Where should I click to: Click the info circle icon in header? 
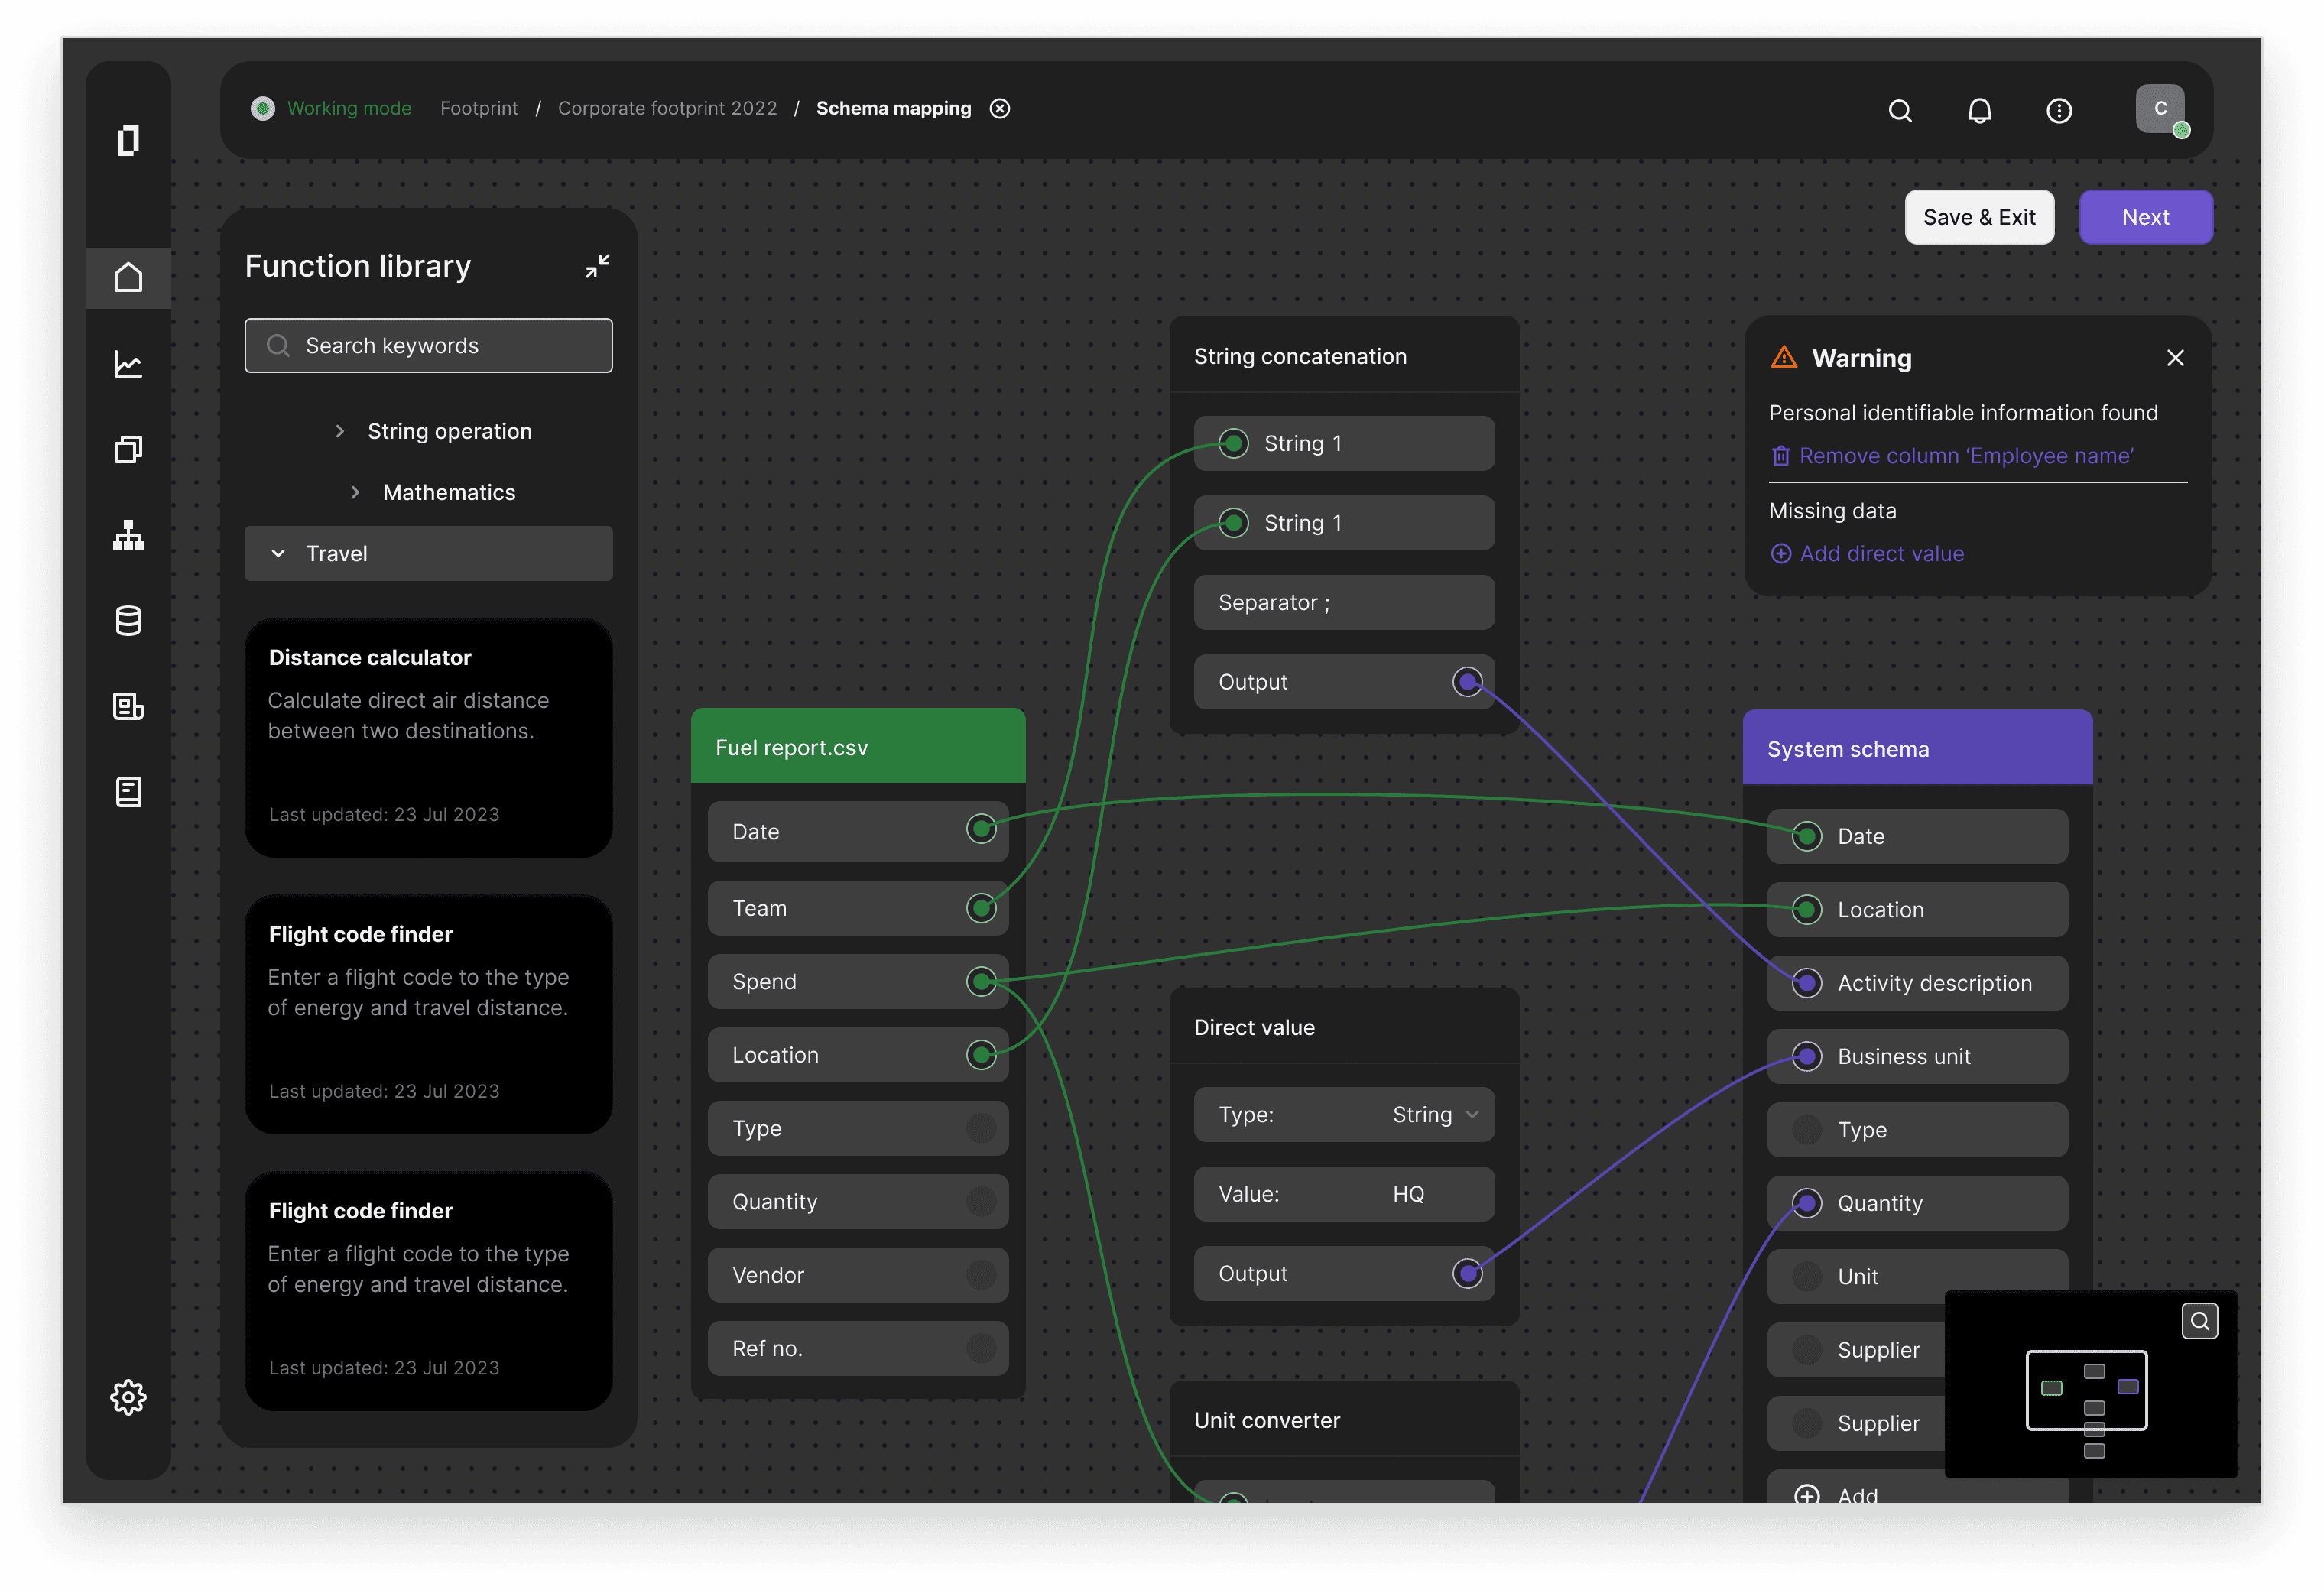2059,110
